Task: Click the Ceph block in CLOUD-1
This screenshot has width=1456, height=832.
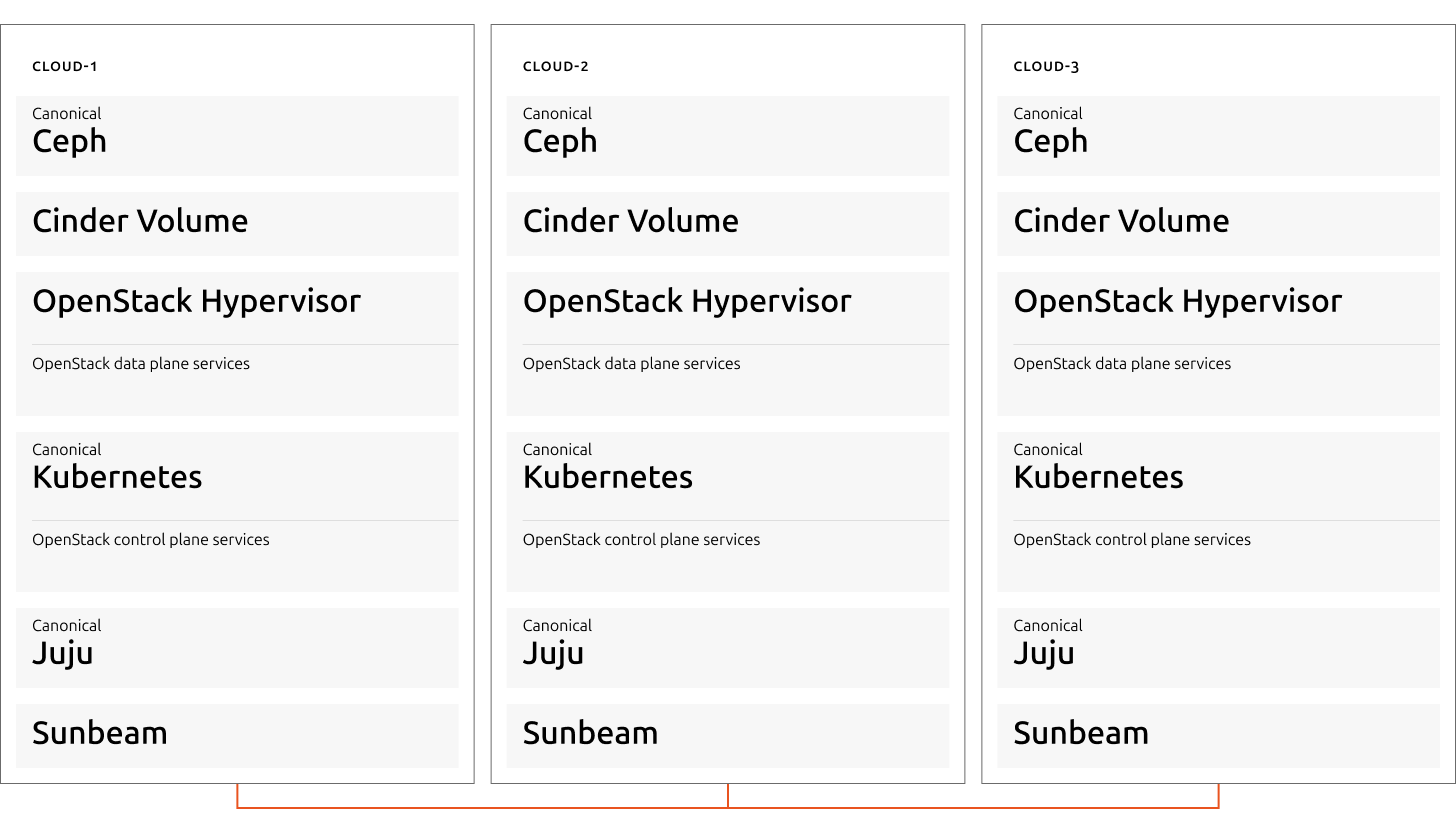Action: point(237,136)
